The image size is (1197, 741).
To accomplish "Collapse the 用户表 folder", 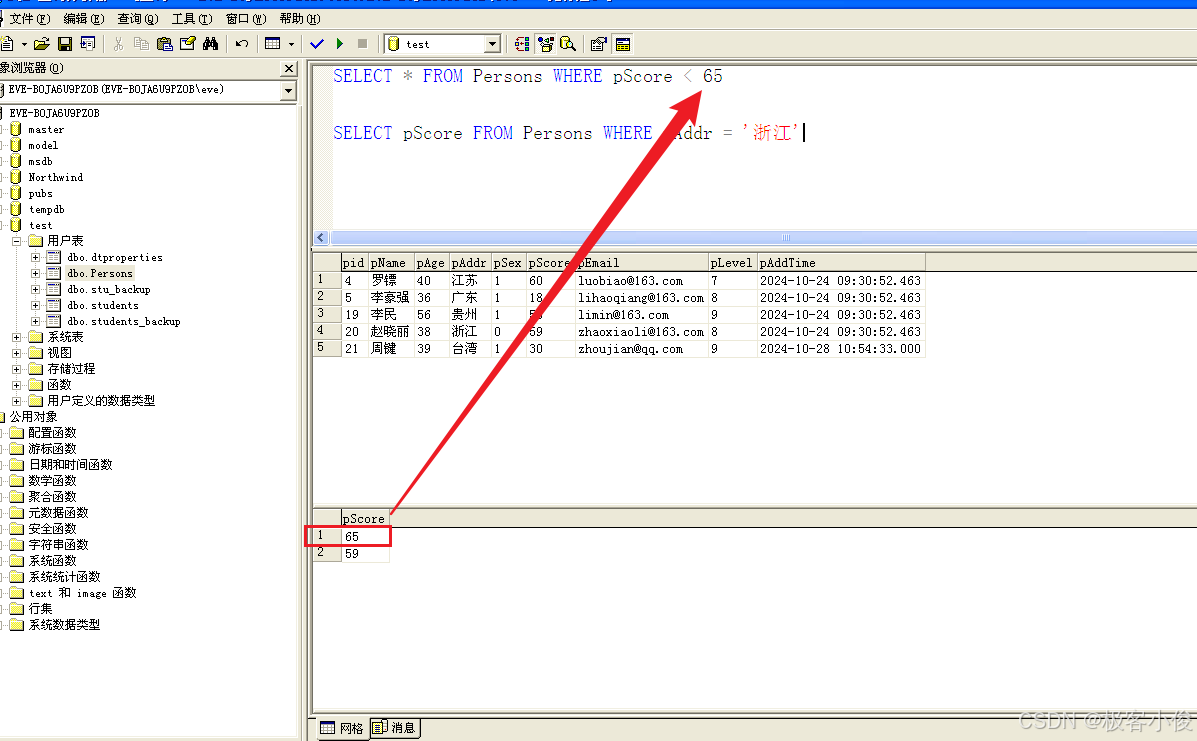I will point(16,241).
